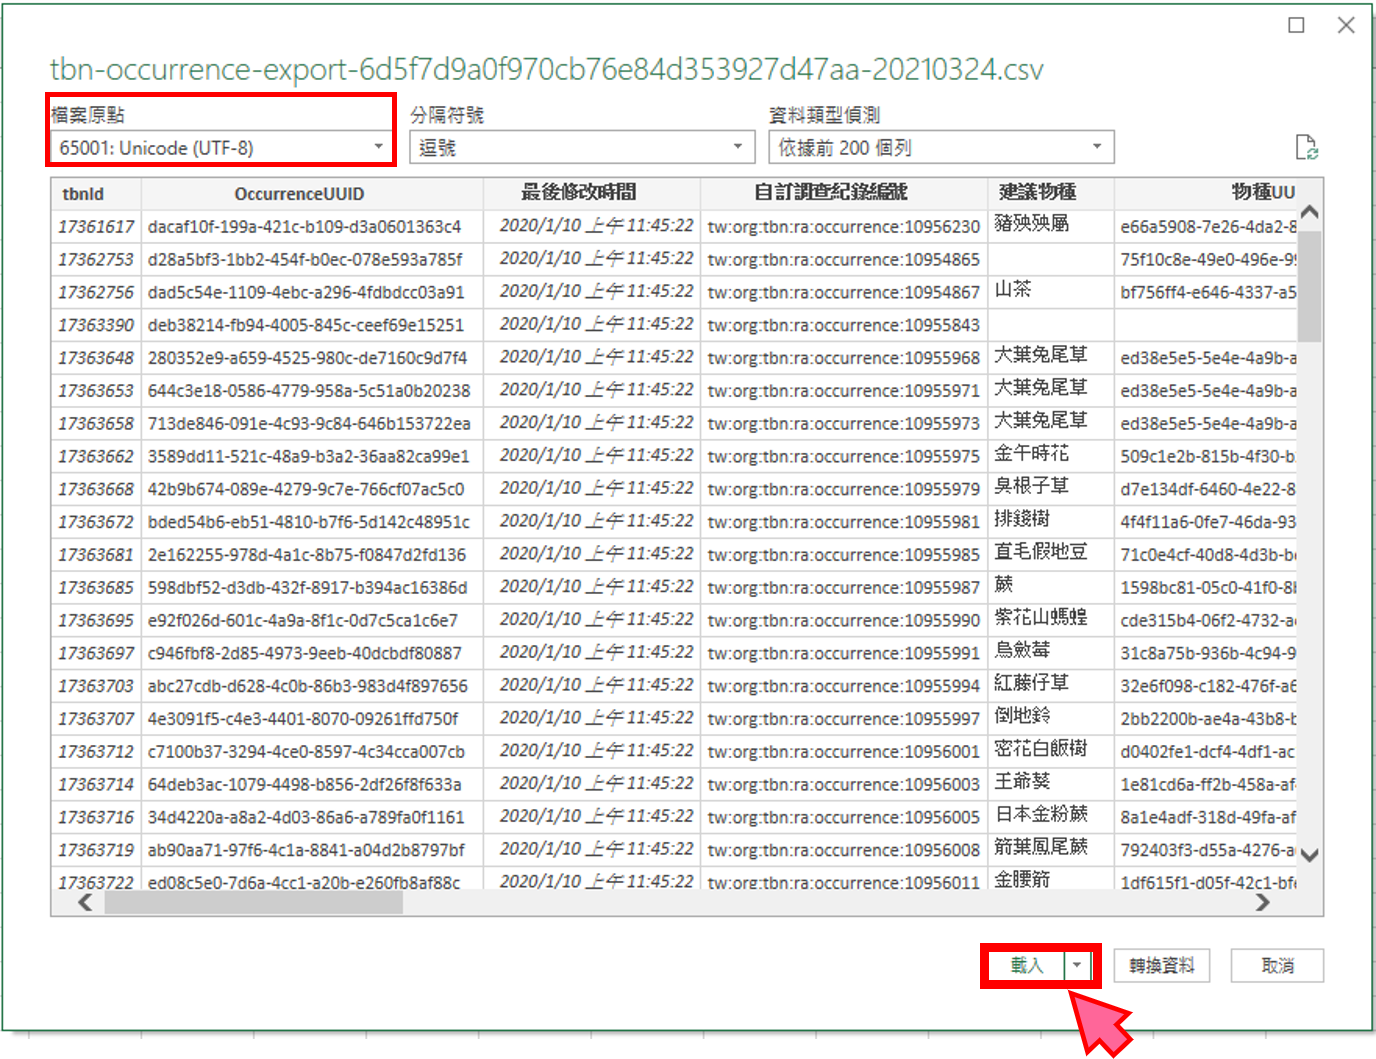Click the 轉換資料 transform data button
1376x1059 pixels.
1161,964
